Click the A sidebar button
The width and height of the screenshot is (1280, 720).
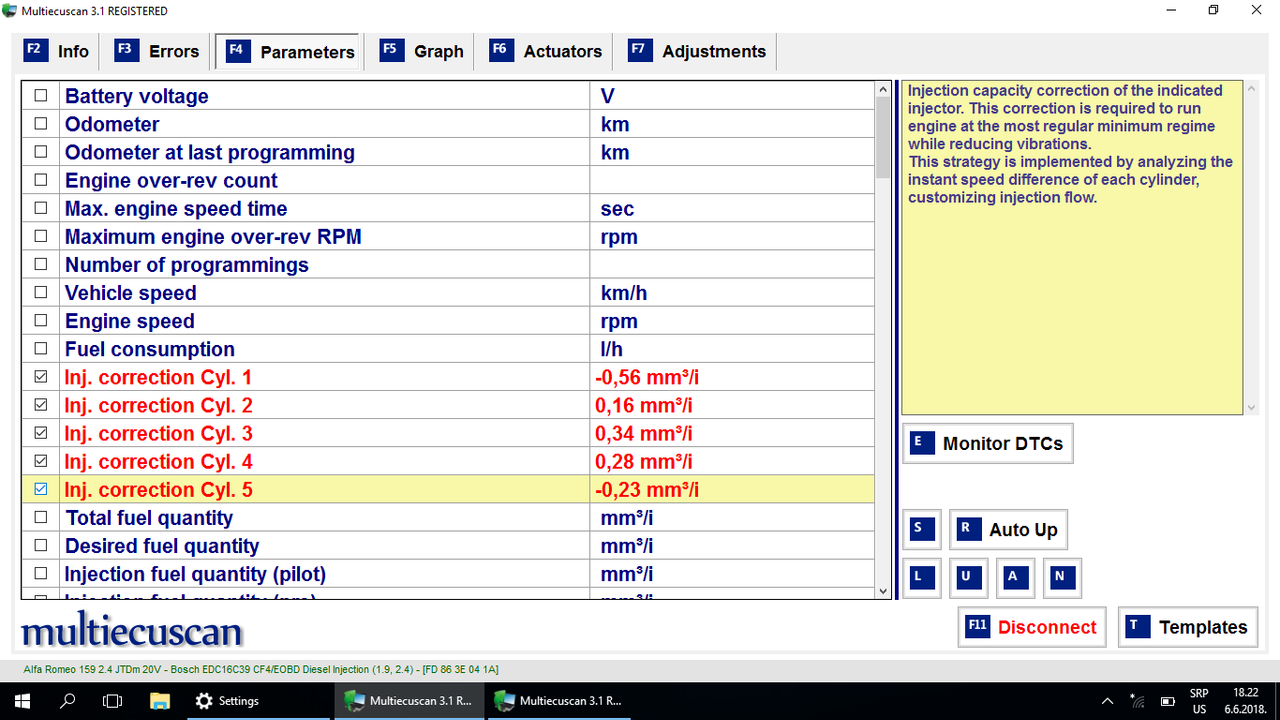1015,577
